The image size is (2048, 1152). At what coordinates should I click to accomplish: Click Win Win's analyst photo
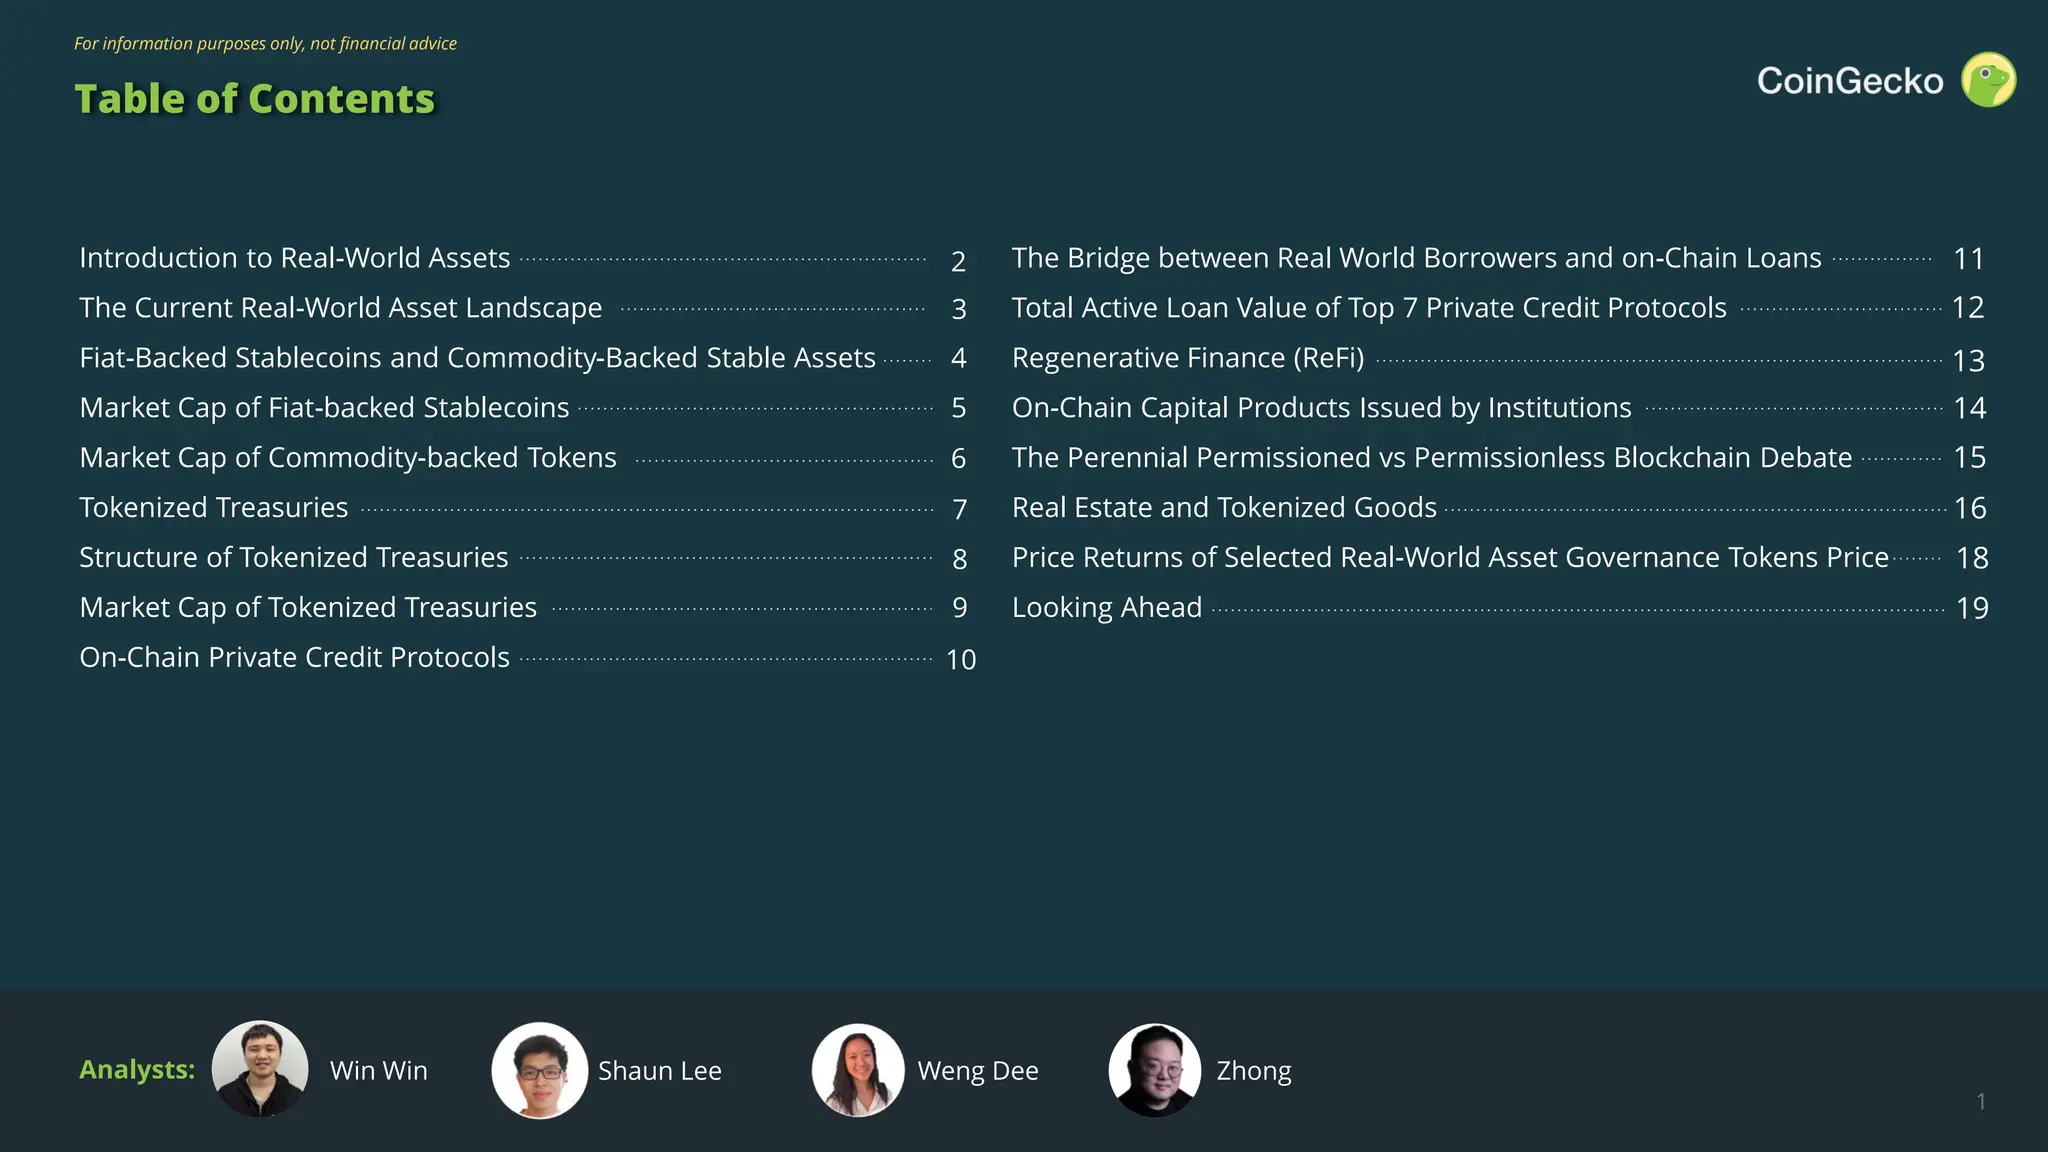260,1069
